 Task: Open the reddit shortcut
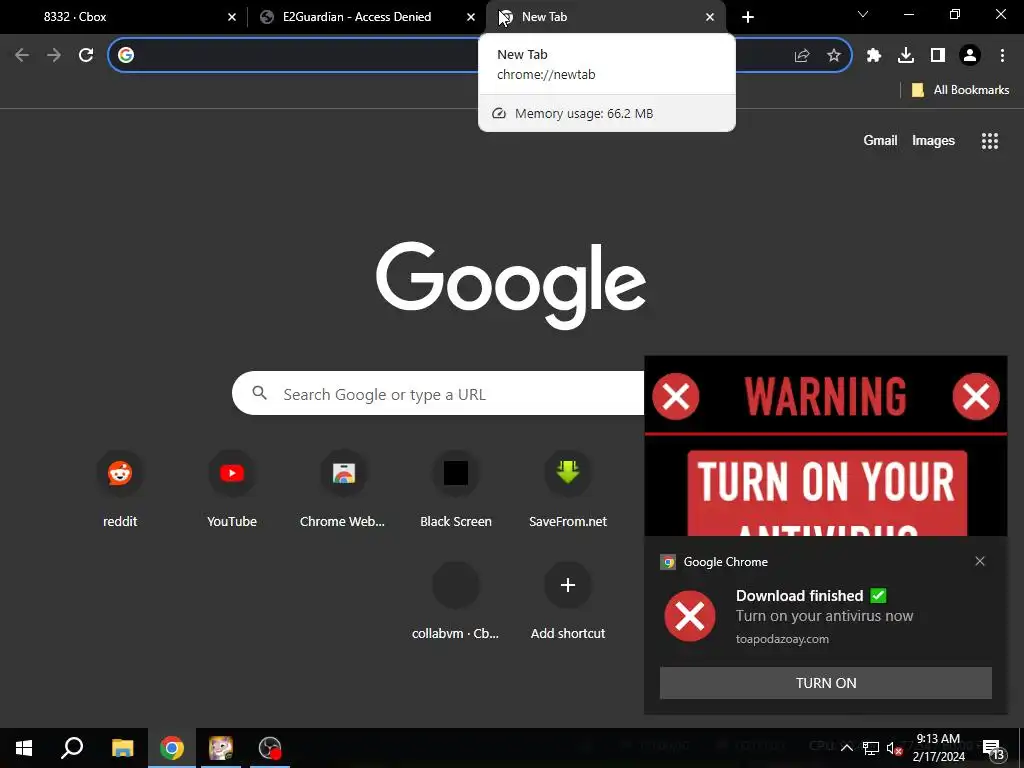120,488
